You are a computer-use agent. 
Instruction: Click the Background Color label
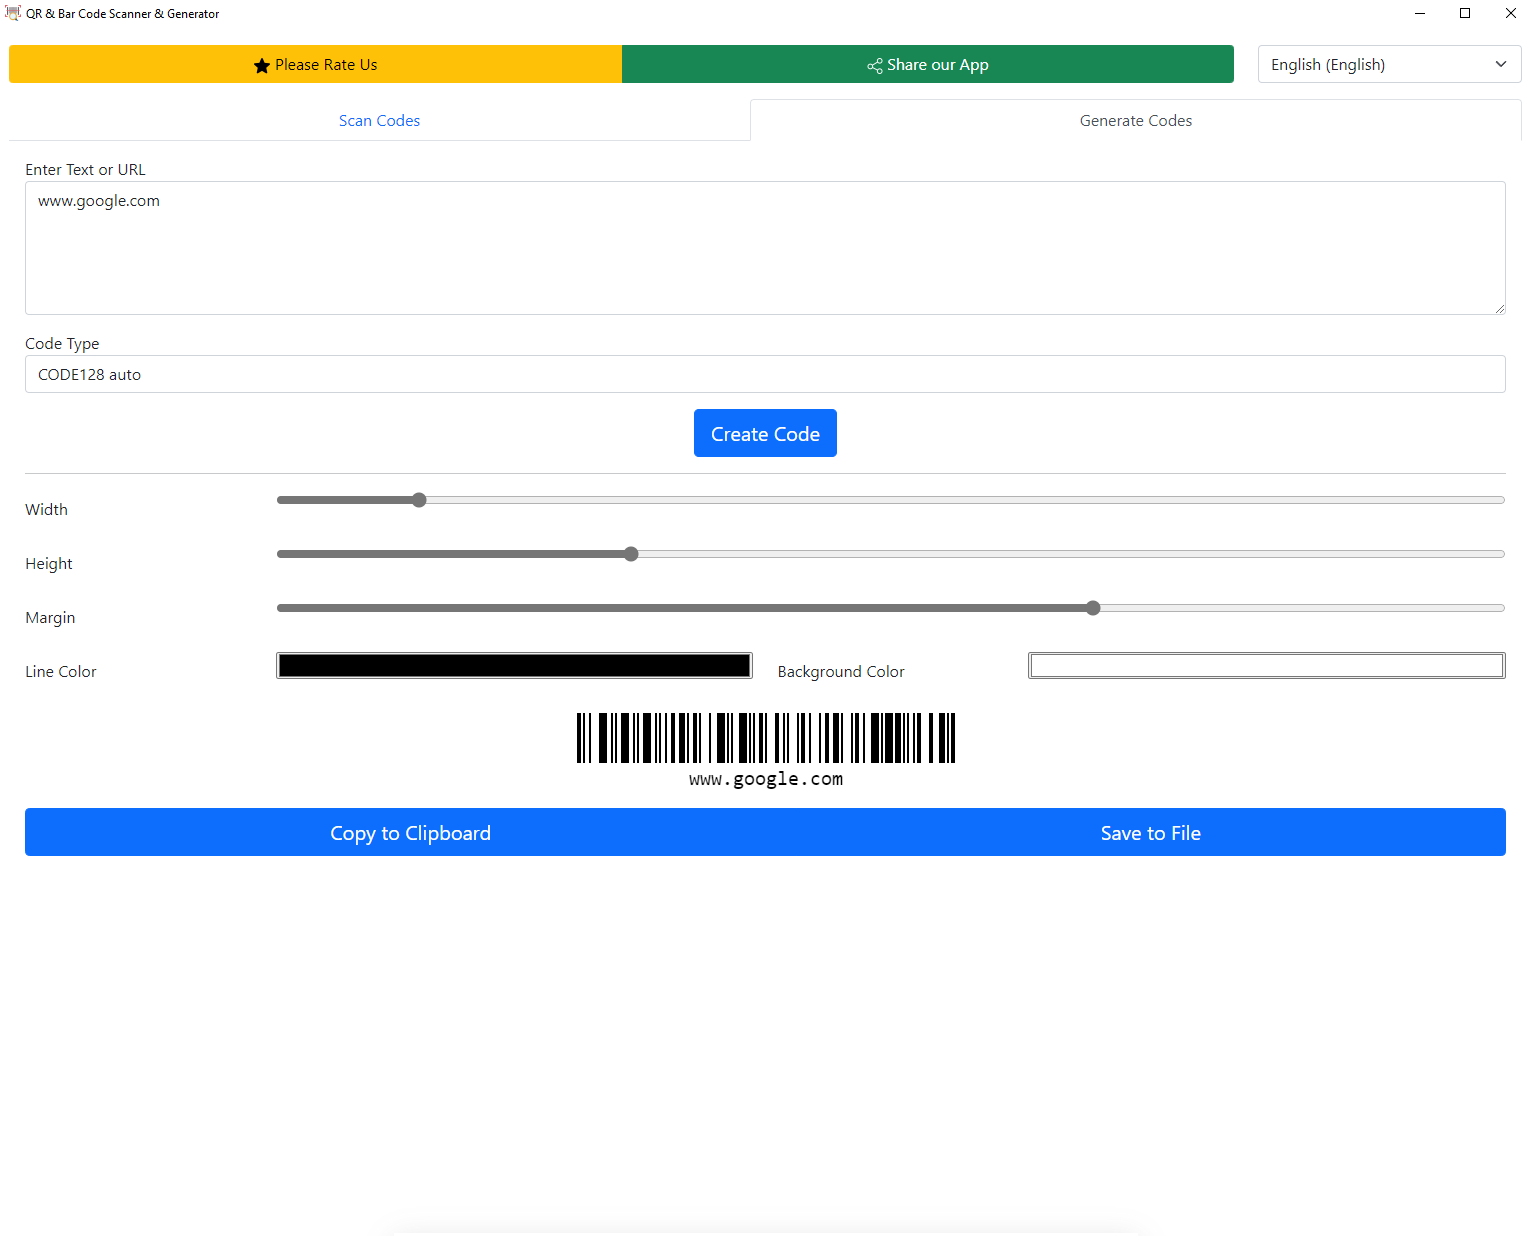click(x=841, y=671)
